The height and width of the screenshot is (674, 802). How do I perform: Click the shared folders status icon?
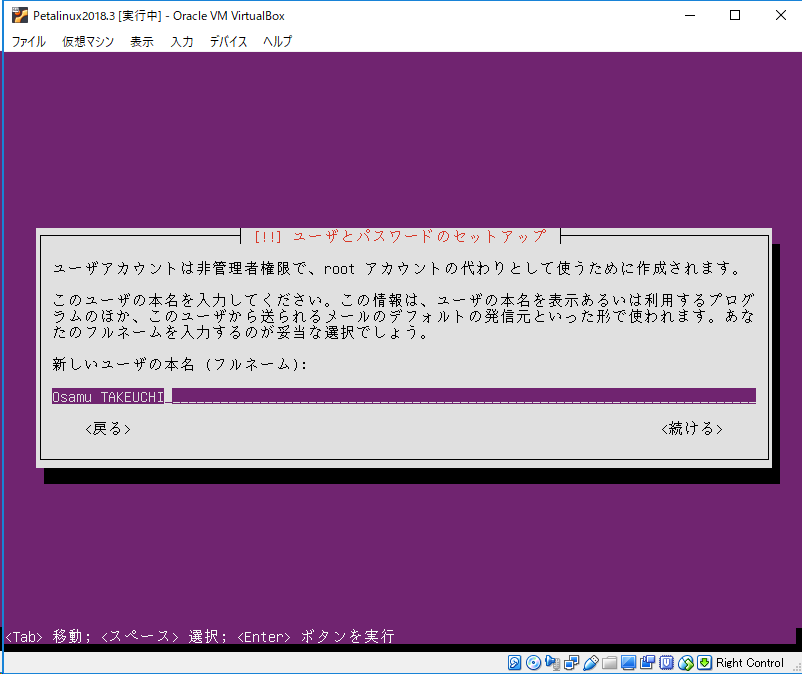pyautogui.click(x=611, y=662)
